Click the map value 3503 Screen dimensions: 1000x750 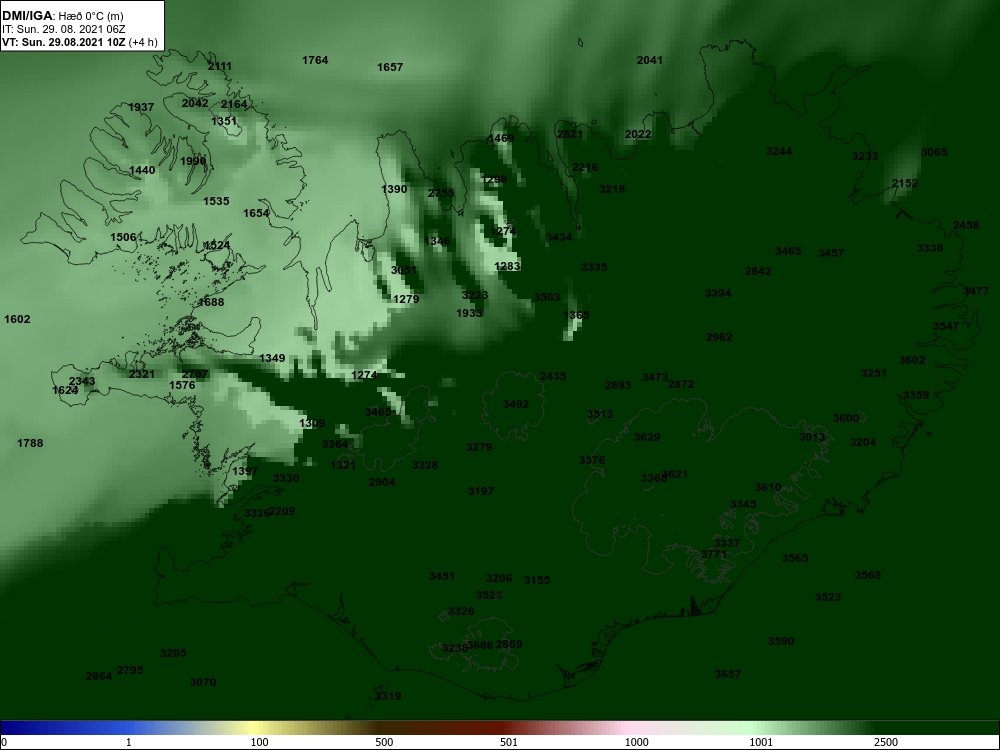pos(547,297)
